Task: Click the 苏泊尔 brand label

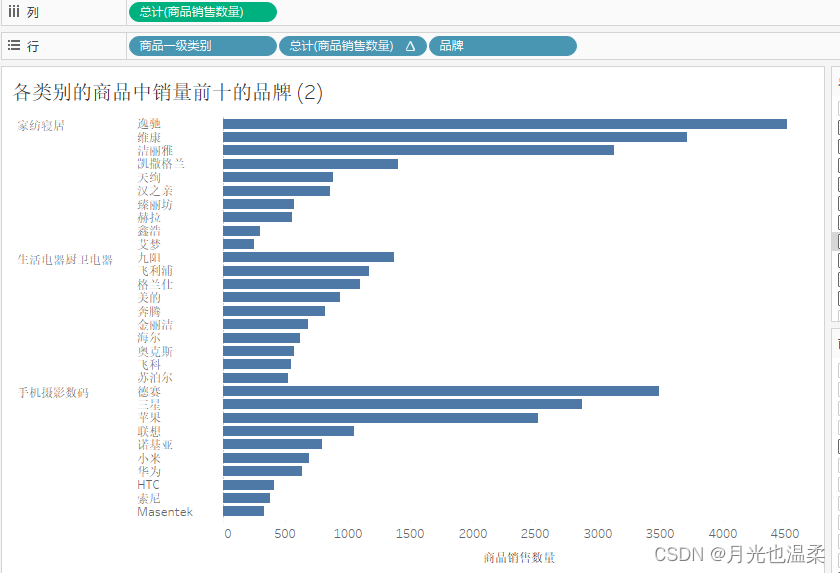Action: point(155,378)
